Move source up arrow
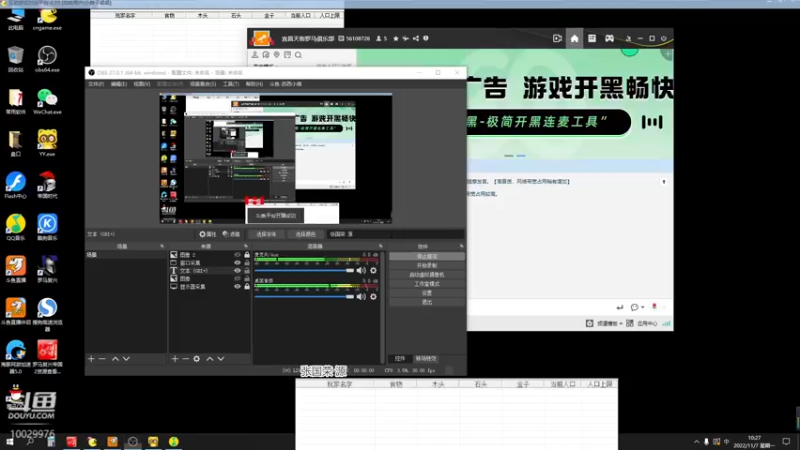800x450 pixels. pos(210,359)
